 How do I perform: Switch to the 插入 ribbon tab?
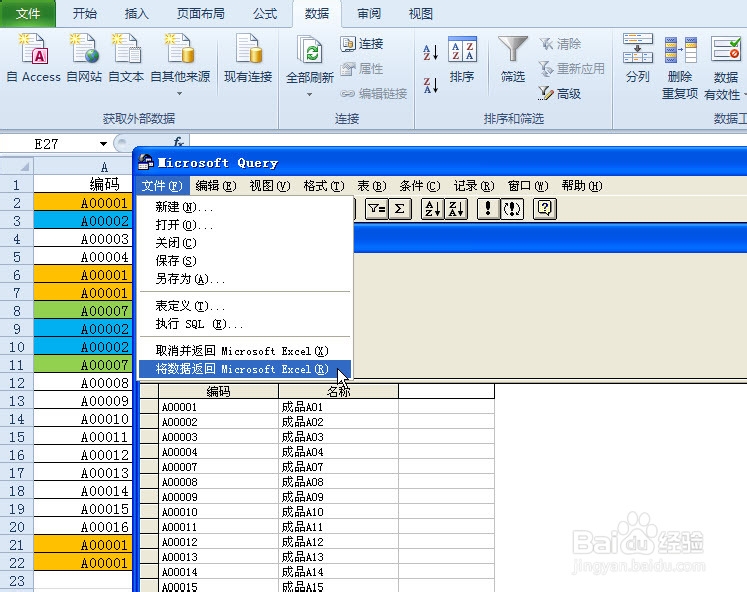[x=137, y=13]
